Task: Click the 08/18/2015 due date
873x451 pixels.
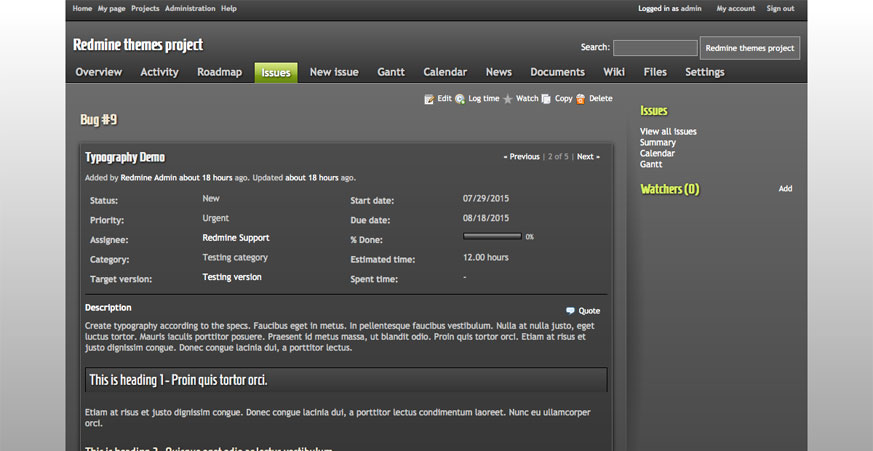Action: pyautogui.click(x=486, y=218)
